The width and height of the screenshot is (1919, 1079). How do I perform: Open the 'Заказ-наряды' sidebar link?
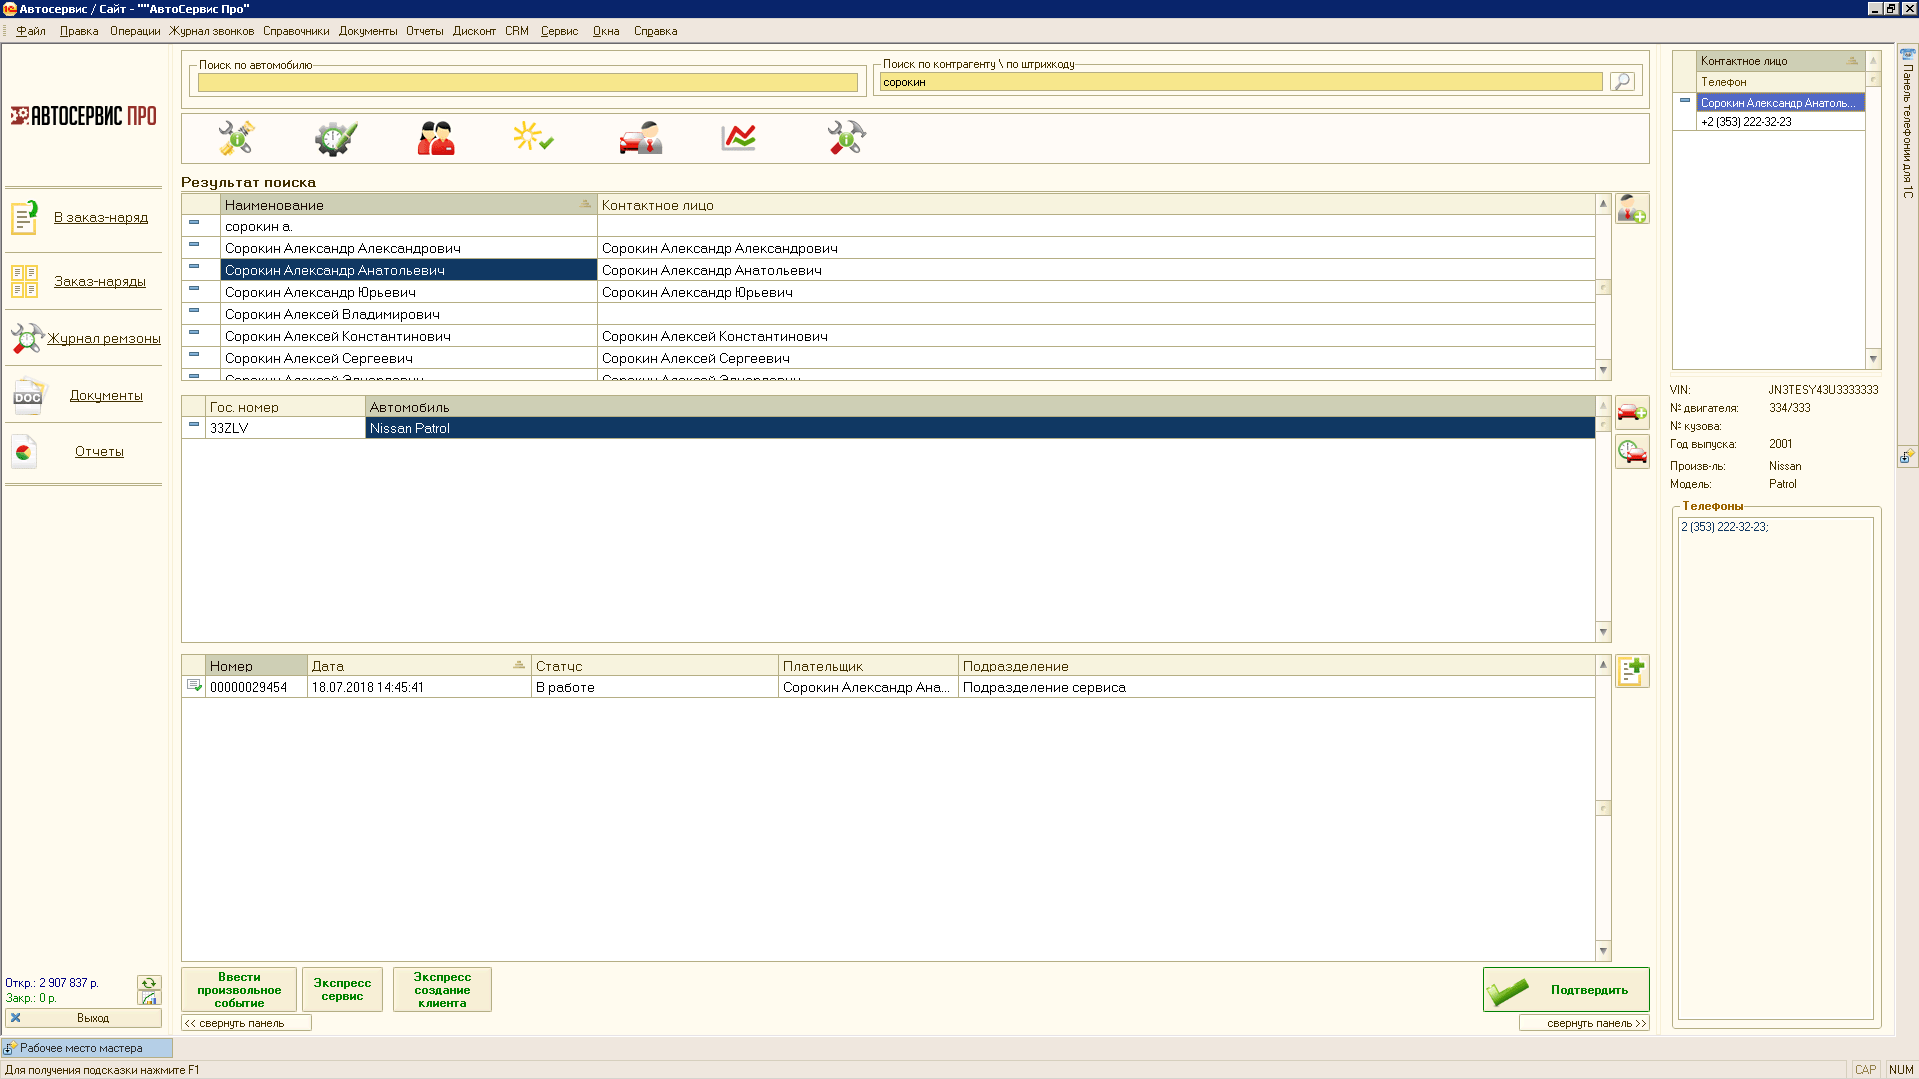pos(100,282)
